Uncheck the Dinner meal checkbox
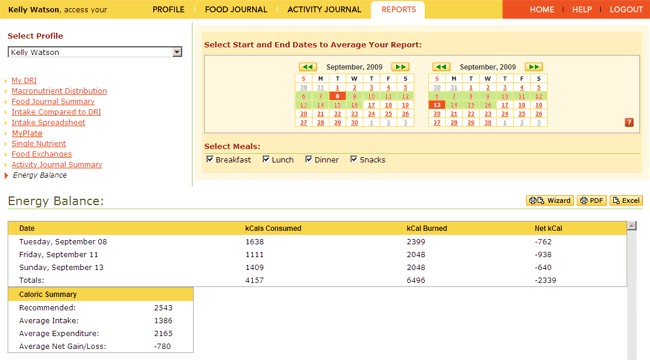Viewport: 650px width, 360px height. (308, 159)
